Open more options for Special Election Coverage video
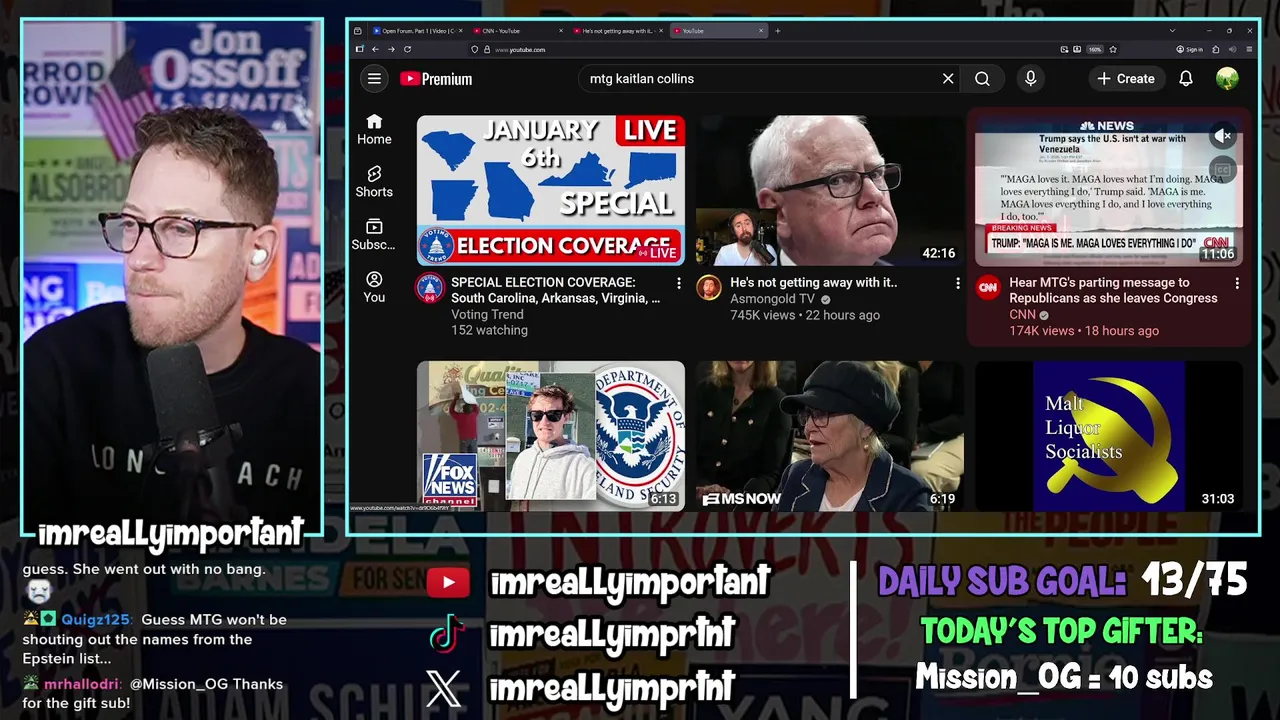The height and width of the screenshot is (720, 1280). (x=679, y=284)
